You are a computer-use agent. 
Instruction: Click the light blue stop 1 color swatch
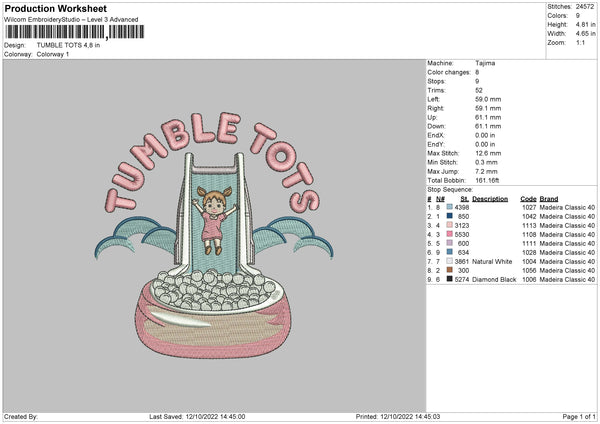pos(450,207)
